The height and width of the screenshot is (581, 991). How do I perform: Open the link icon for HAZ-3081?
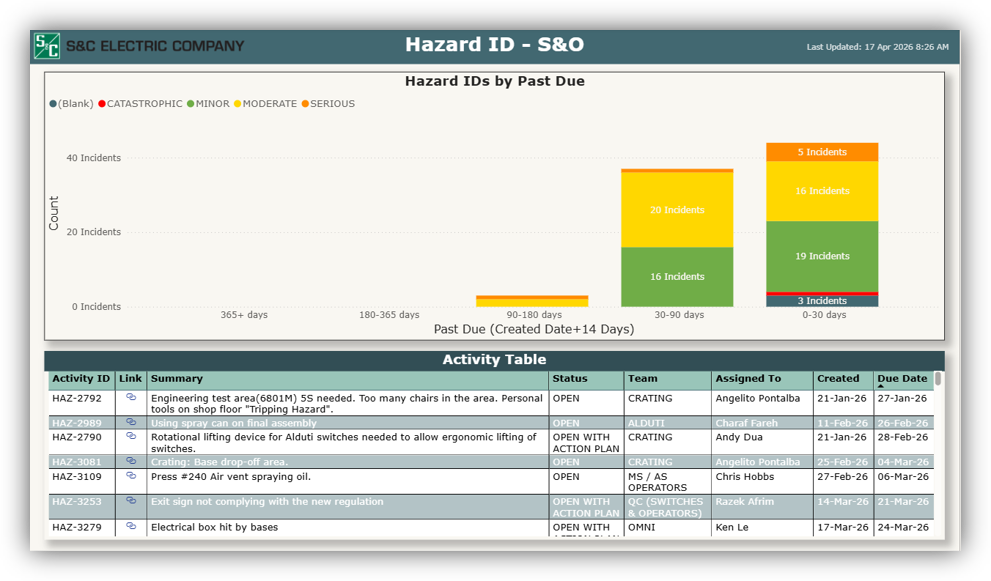(131, 461)
